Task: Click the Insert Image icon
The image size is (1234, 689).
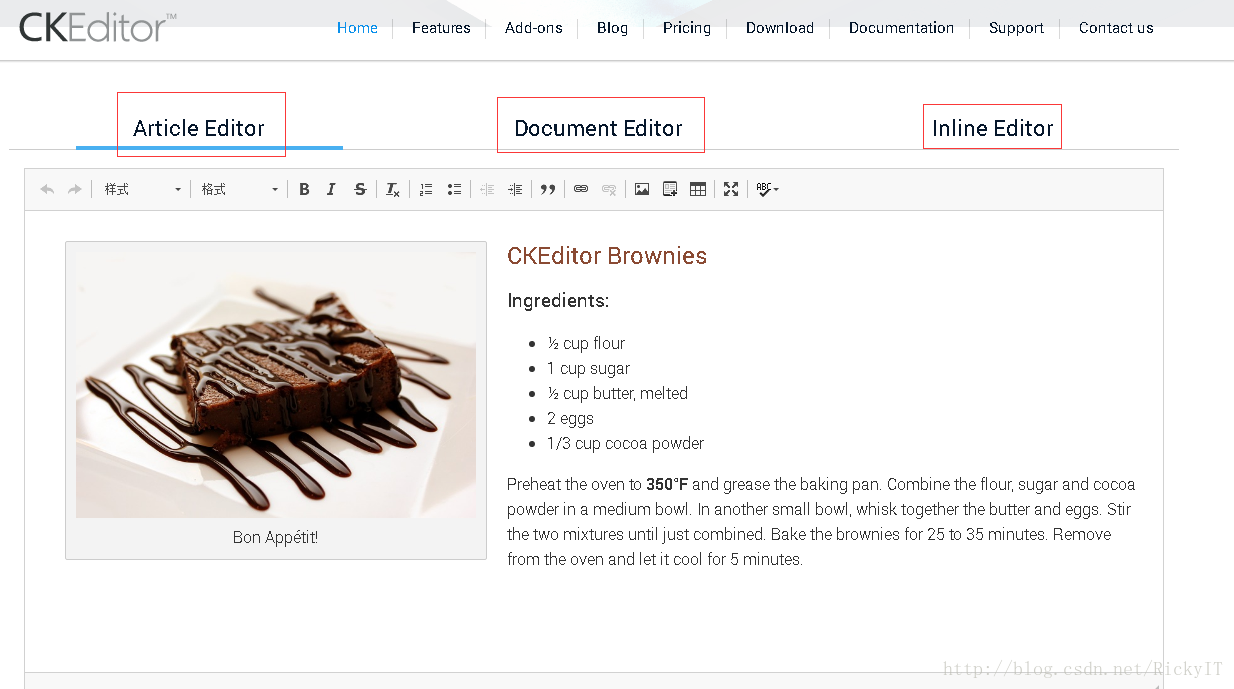Action: coord(642,190)
